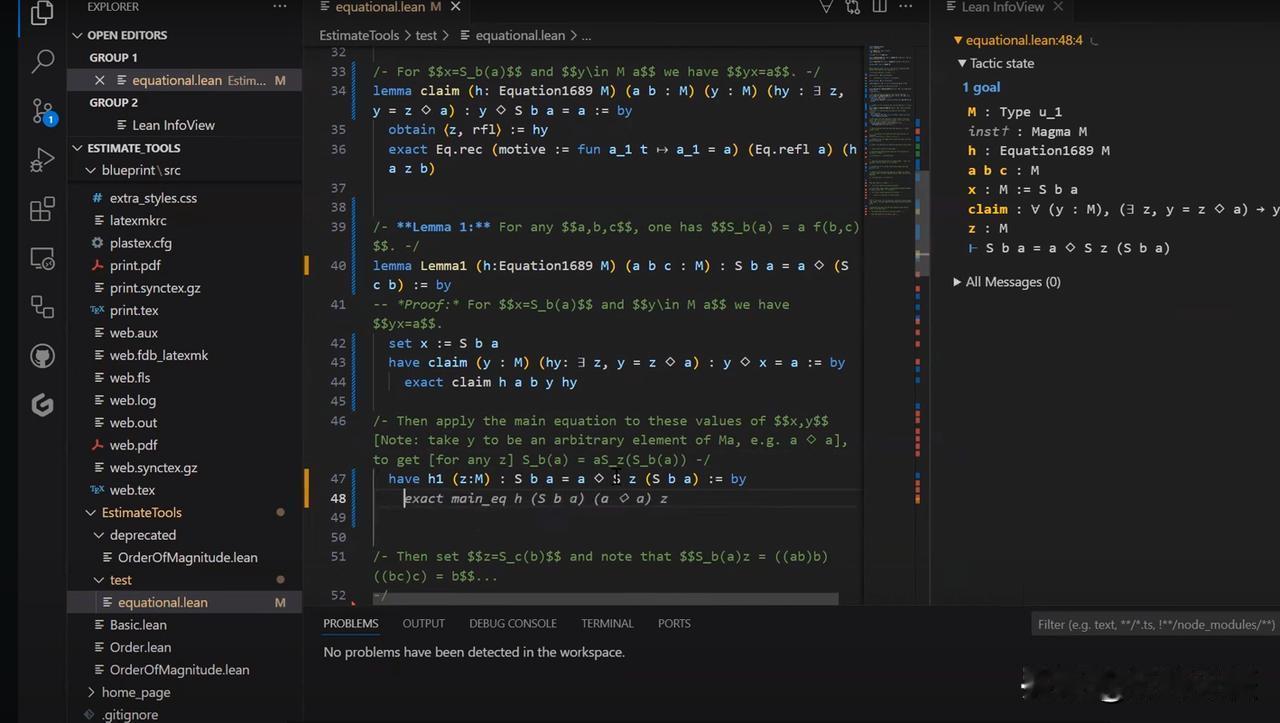Select the Lean InfoView tab

point(1002,7)
